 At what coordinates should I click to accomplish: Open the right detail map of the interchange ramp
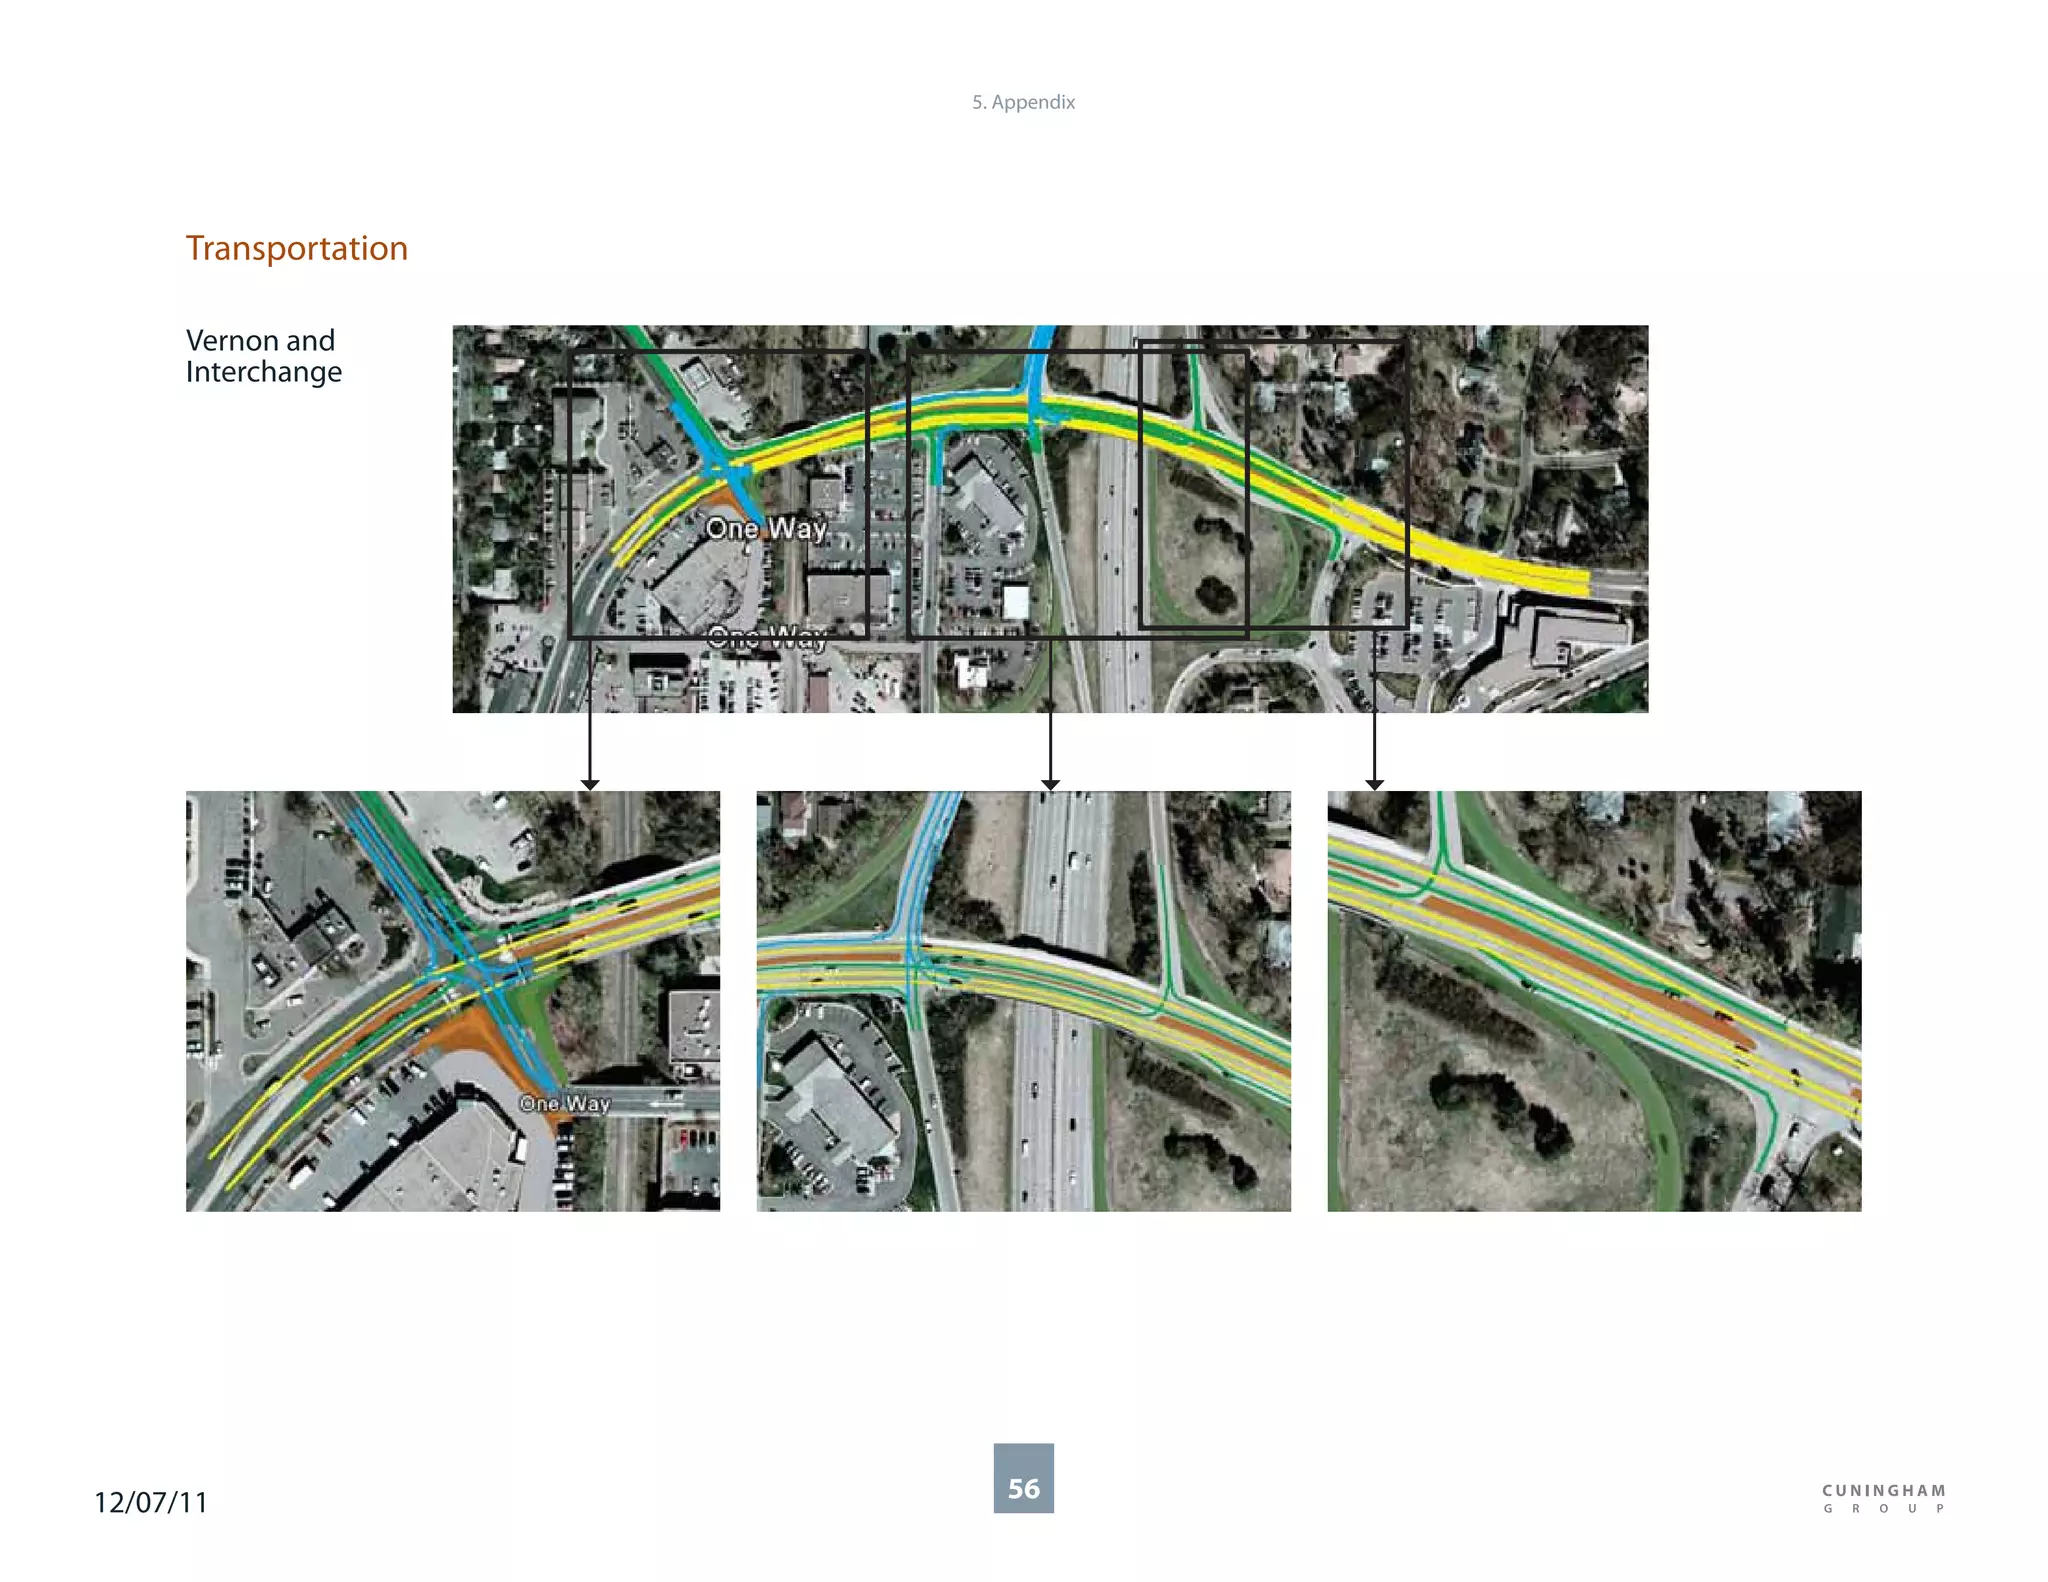[x=1595, y=1001]
